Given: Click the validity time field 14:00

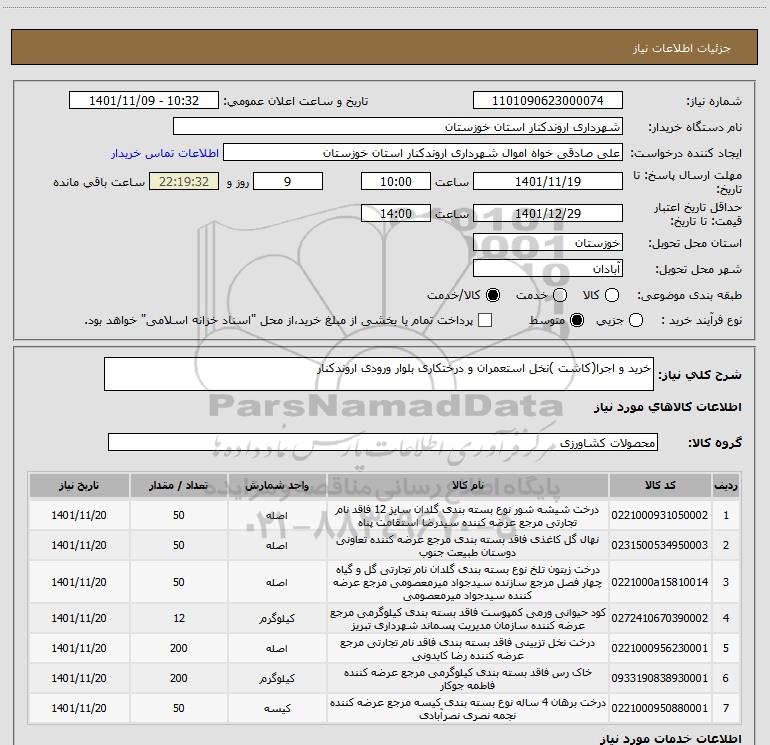Looking at the screenshot, I should pos(396,214).
